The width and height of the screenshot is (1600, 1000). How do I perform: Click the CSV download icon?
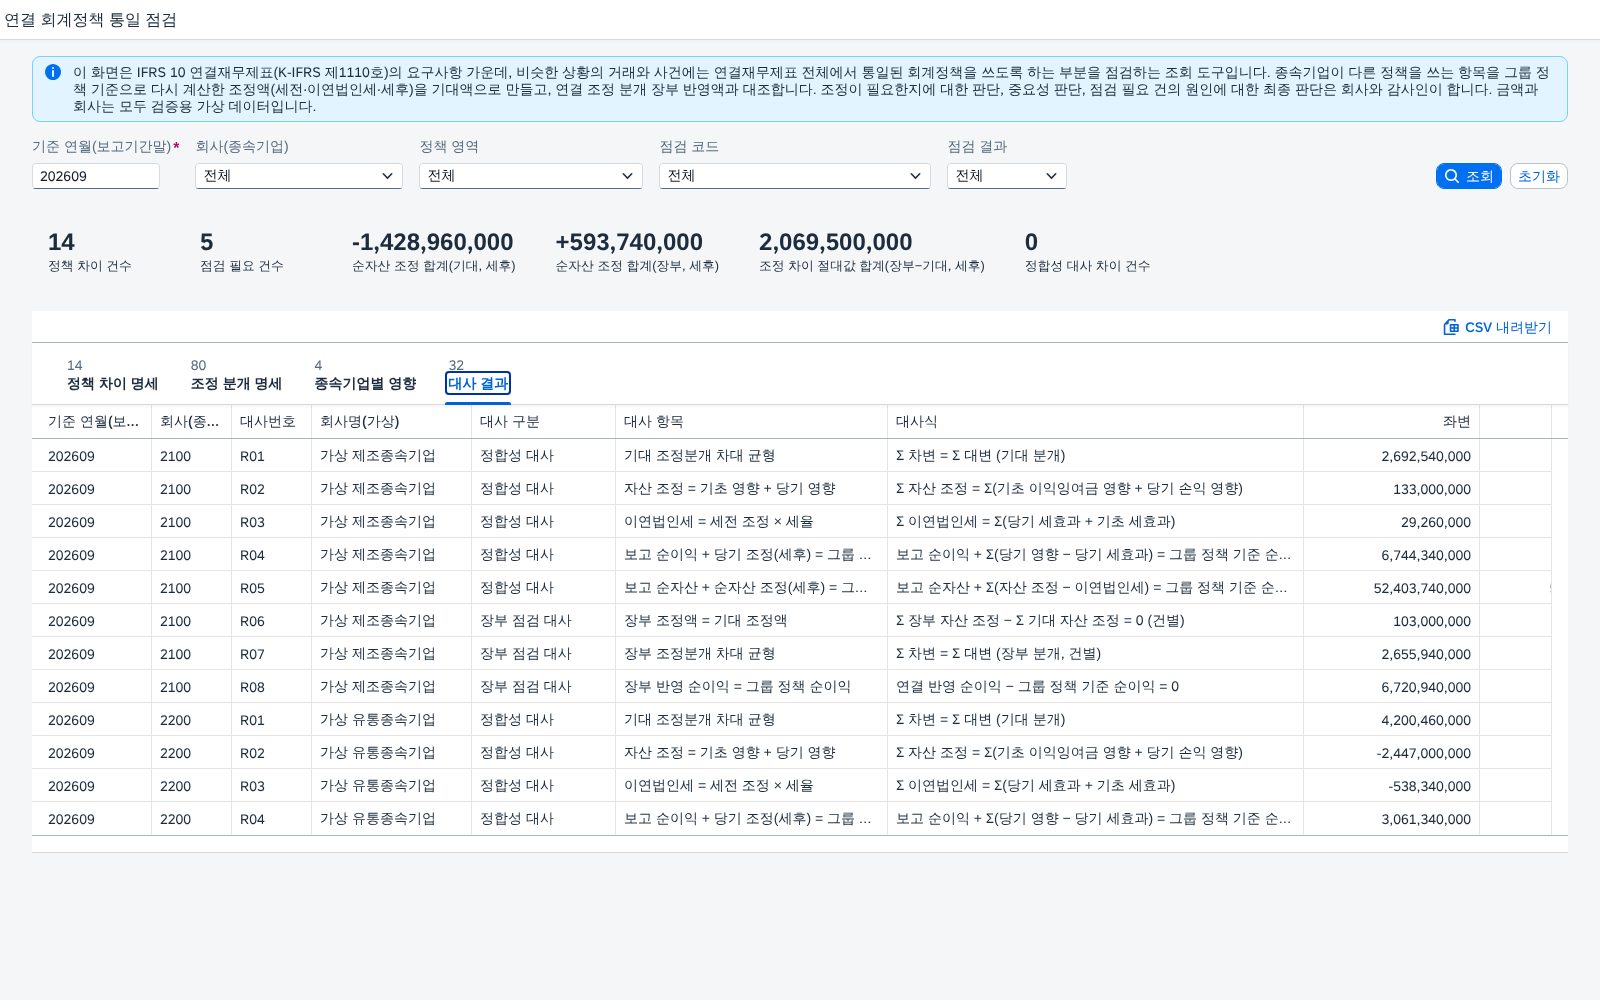(1451, 327)
